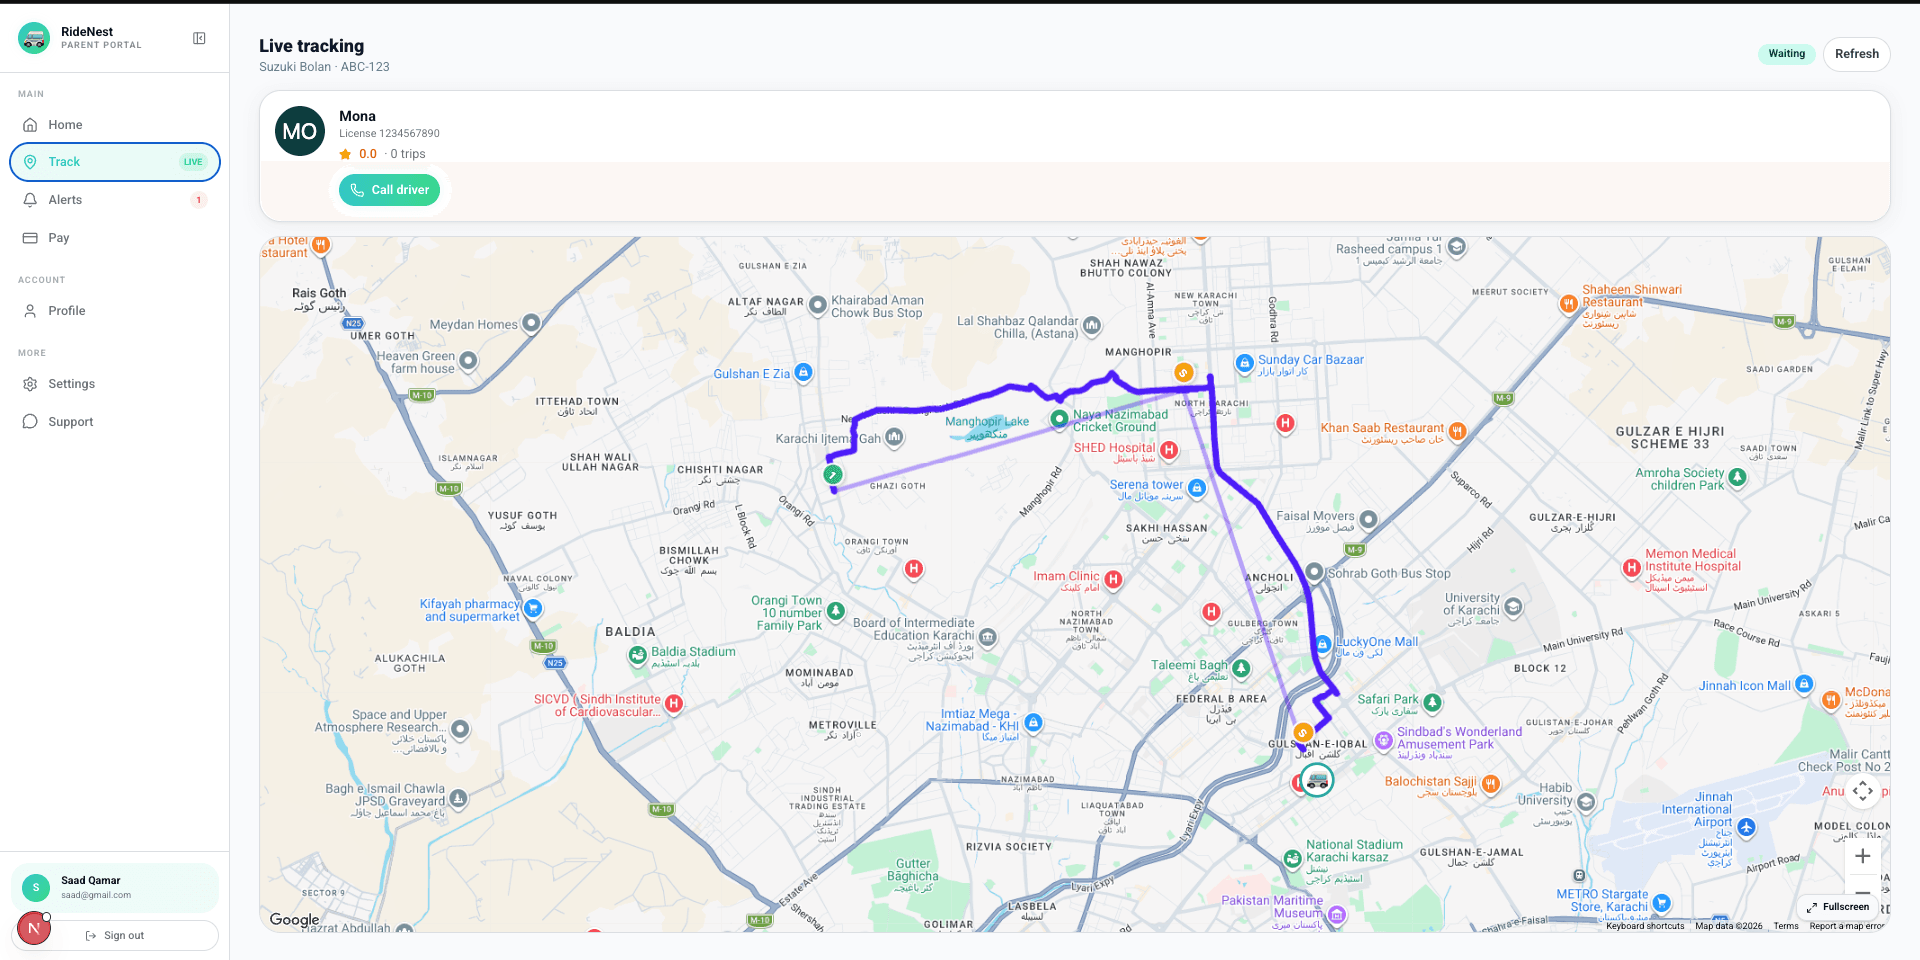
Task: Open the map Terms link
Action: click(1786, 926)
